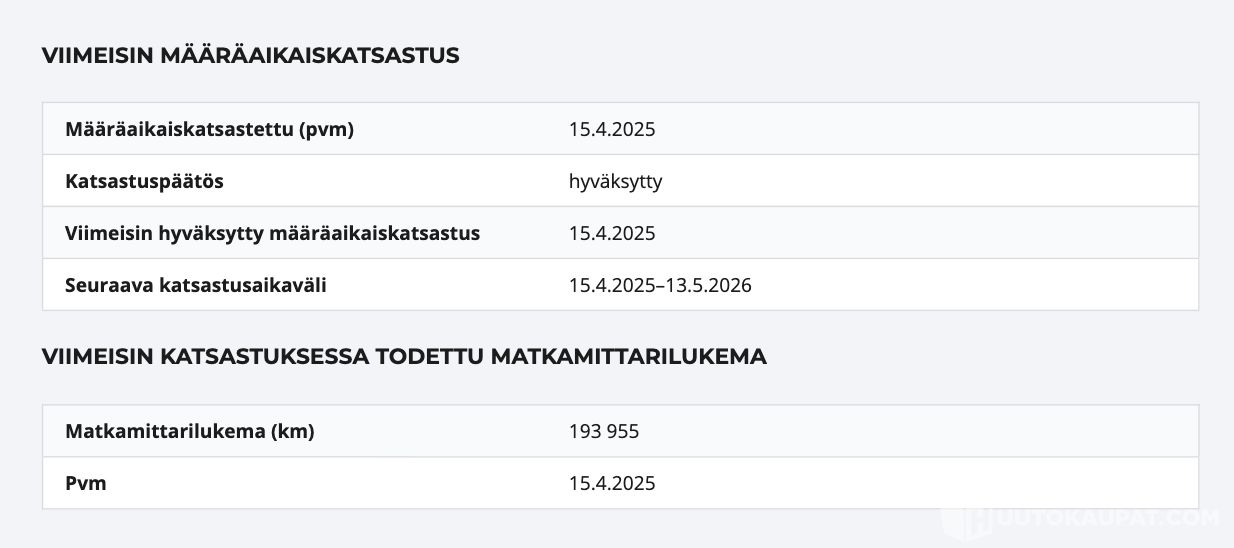Select the Viimeisin määräaikaiskatsastus heading

coord(250,56)
